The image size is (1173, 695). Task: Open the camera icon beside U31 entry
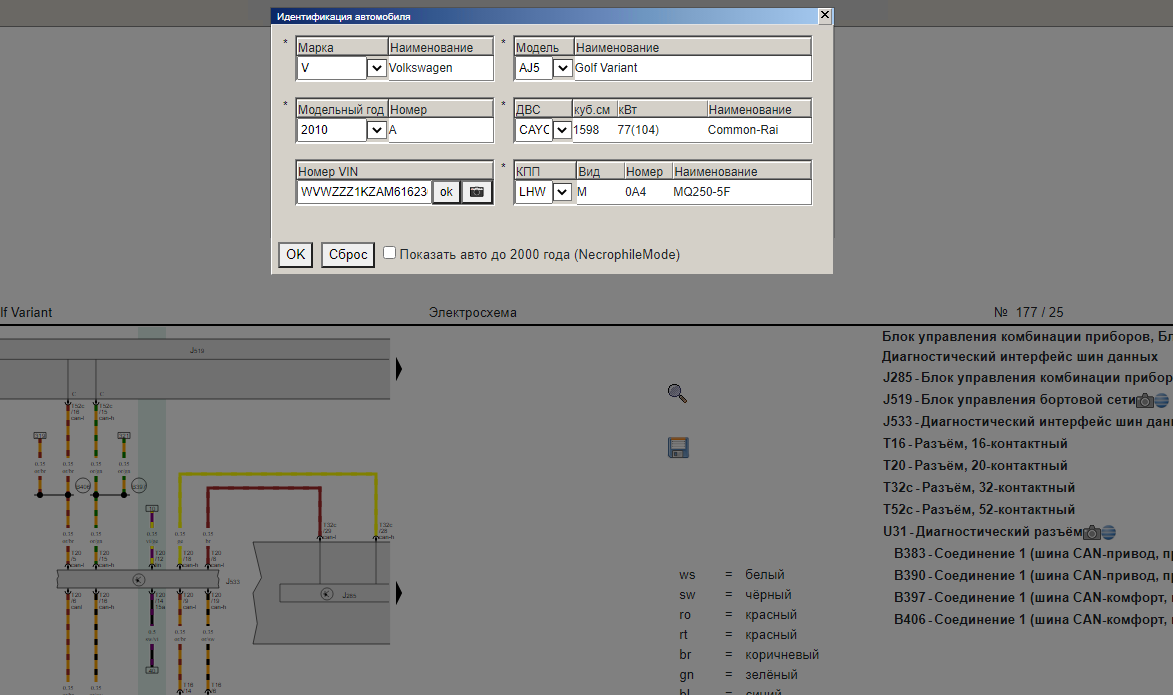[1092, 532]
